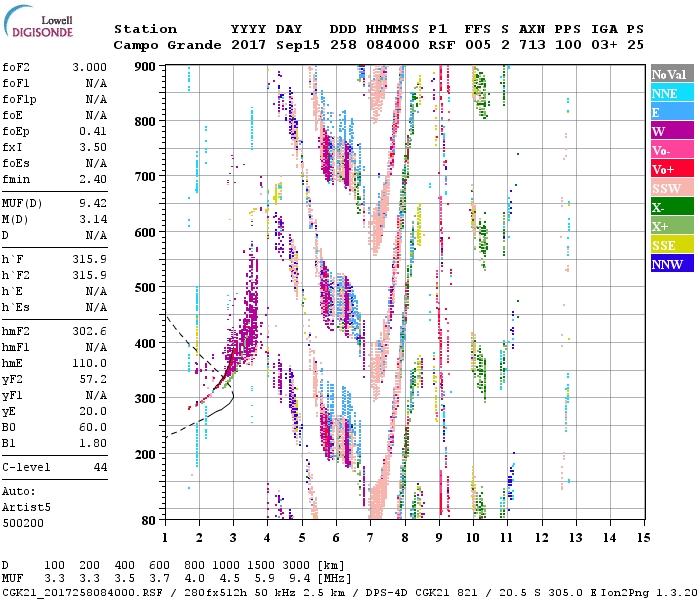The image size is (700, 600).
Task: Click the foF2 value 3.000
Action: [88, 67]
